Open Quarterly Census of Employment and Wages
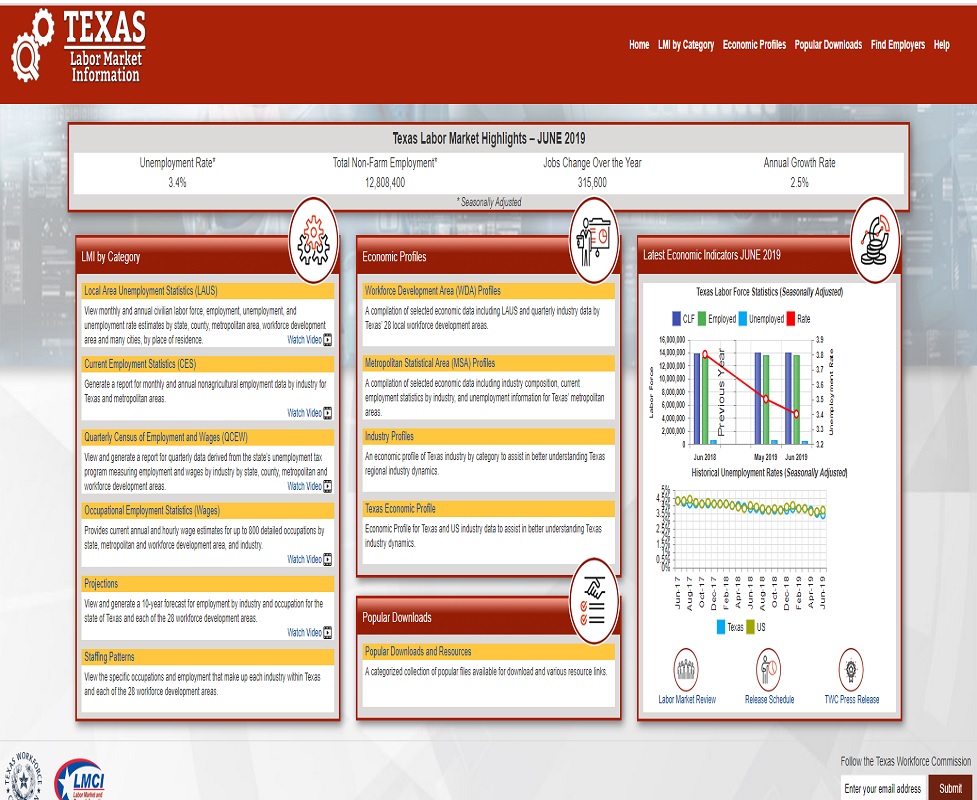 (x=166, y=437)
